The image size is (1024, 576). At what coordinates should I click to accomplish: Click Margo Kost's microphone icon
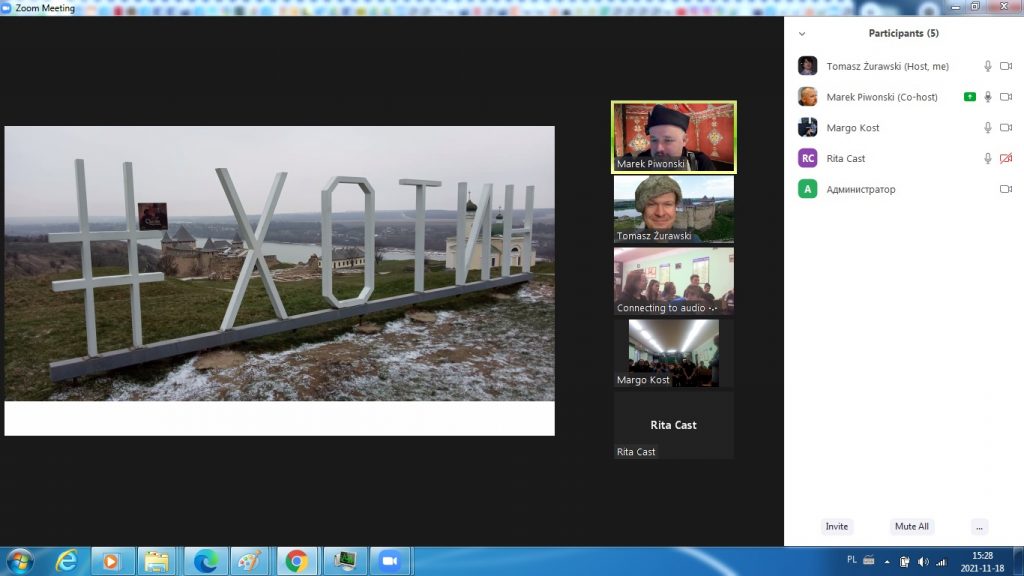coord(988,128)
